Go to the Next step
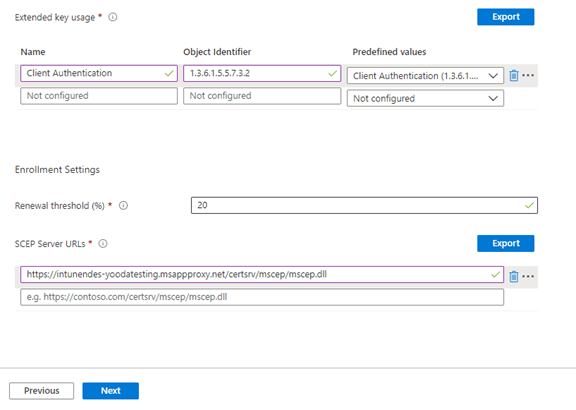Viewport: 576px width, 410px height. 111,391
